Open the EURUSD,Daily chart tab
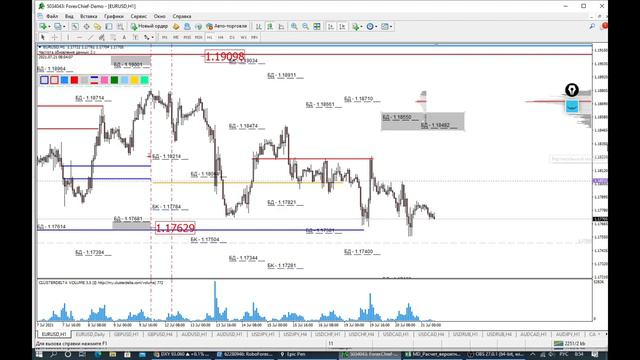 (x=90, y=334)
